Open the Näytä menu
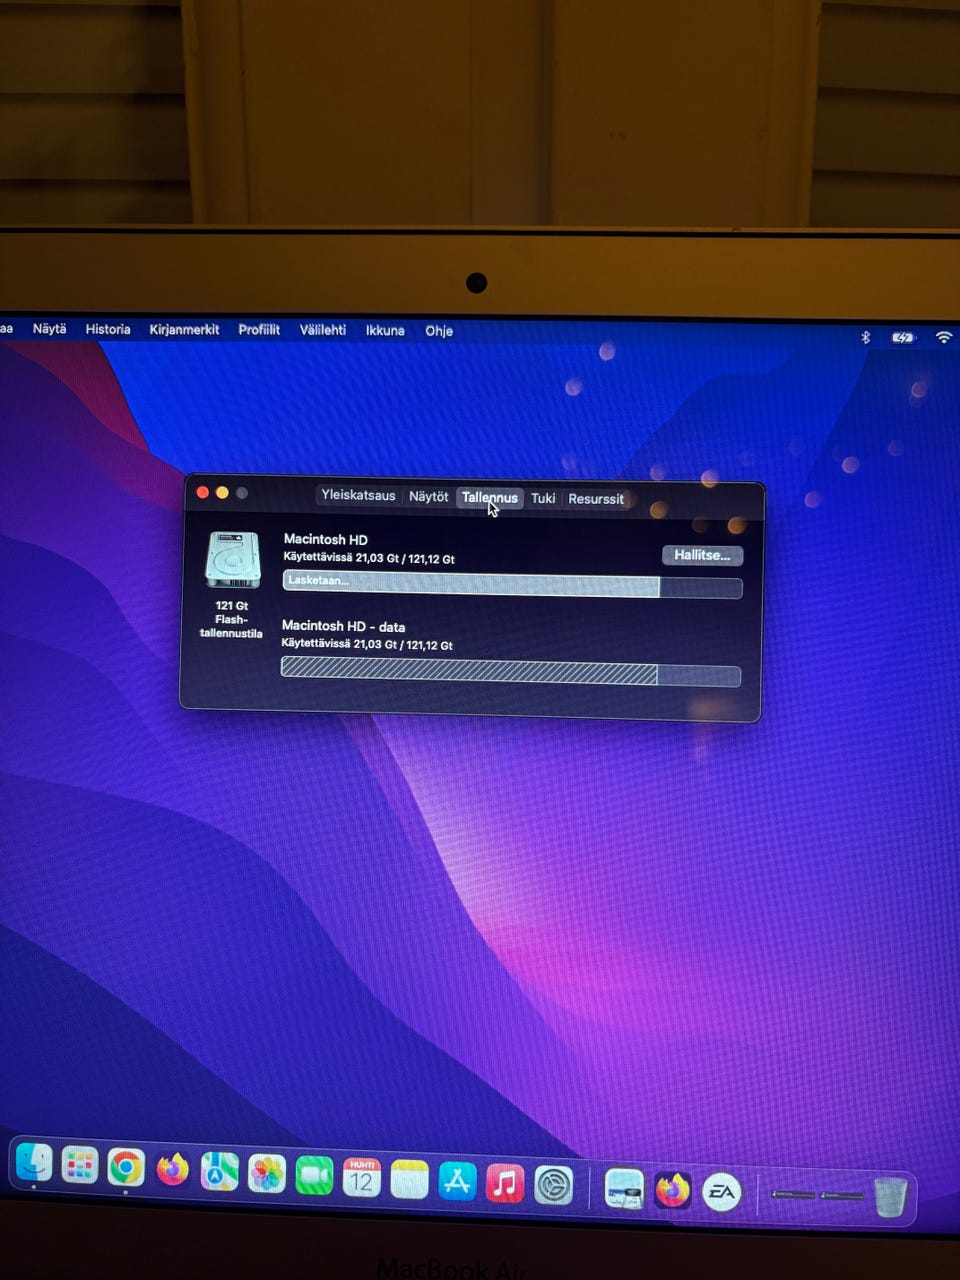Image resolution: width=960 pixels, height=1280 pixels. point(49,328)
